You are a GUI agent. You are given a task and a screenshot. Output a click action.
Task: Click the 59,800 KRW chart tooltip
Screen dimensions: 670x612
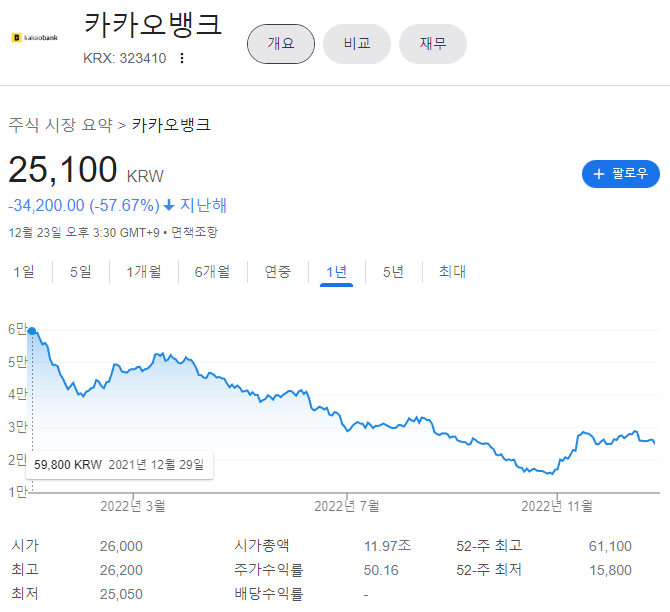coord(119,465)
